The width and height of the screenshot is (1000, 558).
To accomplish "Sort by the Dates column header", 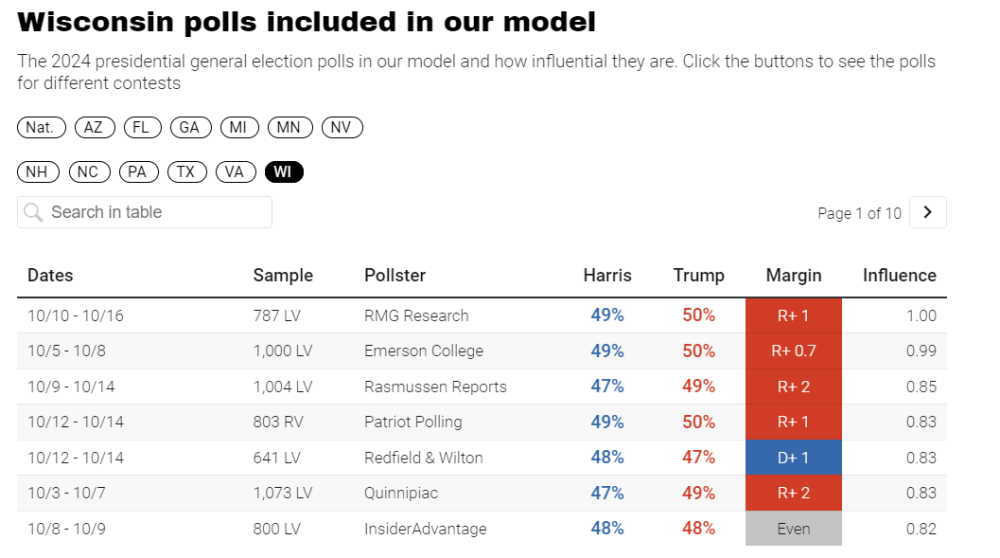I will point(50,275).
